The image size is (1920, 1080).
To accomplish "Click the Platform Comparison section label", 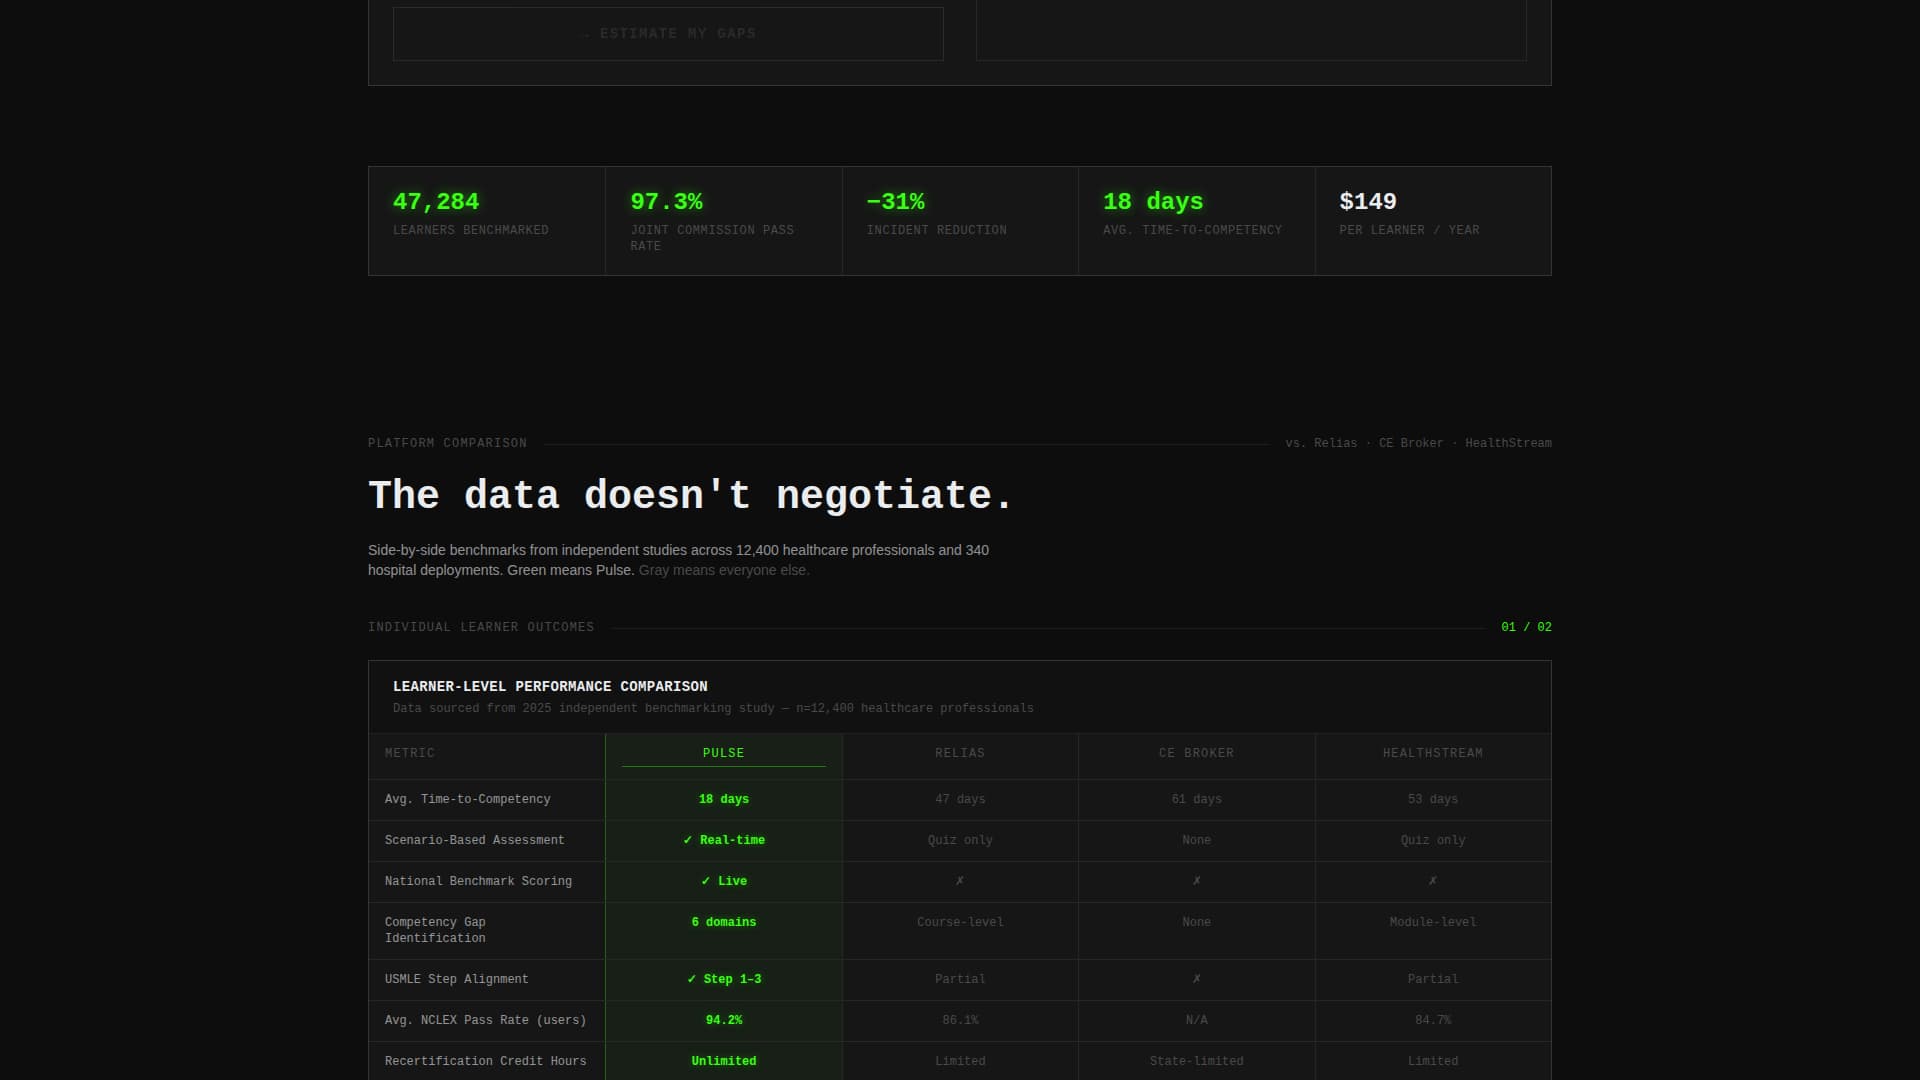I will pos(447,443).
